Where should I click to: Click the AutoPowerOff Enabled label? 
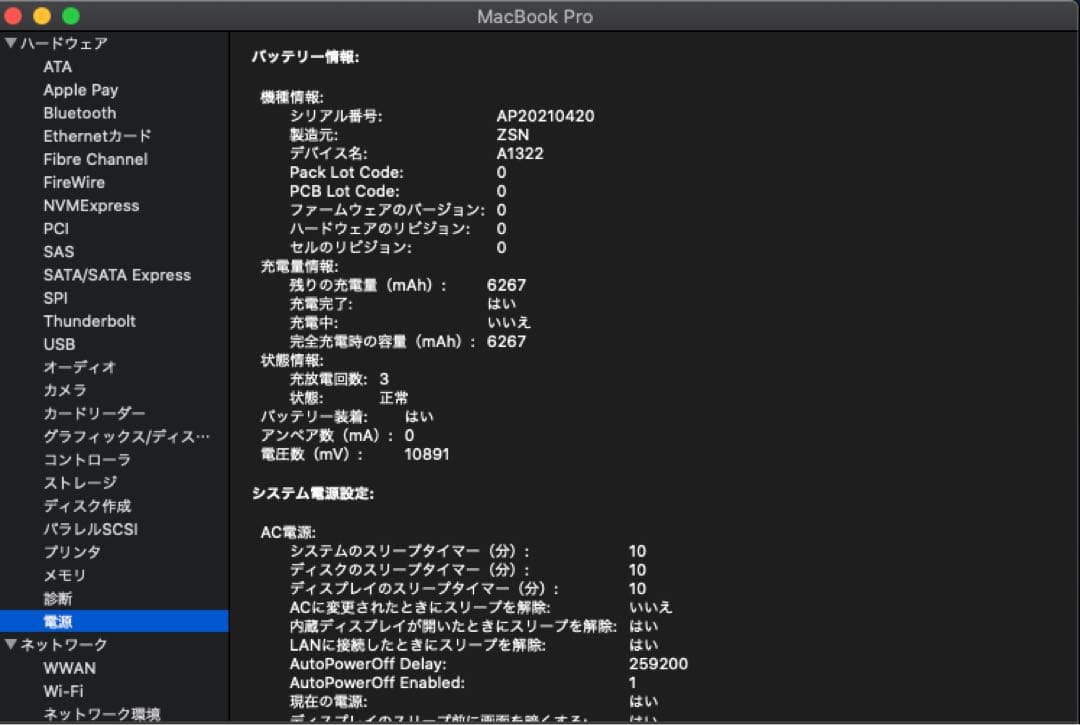377,683
